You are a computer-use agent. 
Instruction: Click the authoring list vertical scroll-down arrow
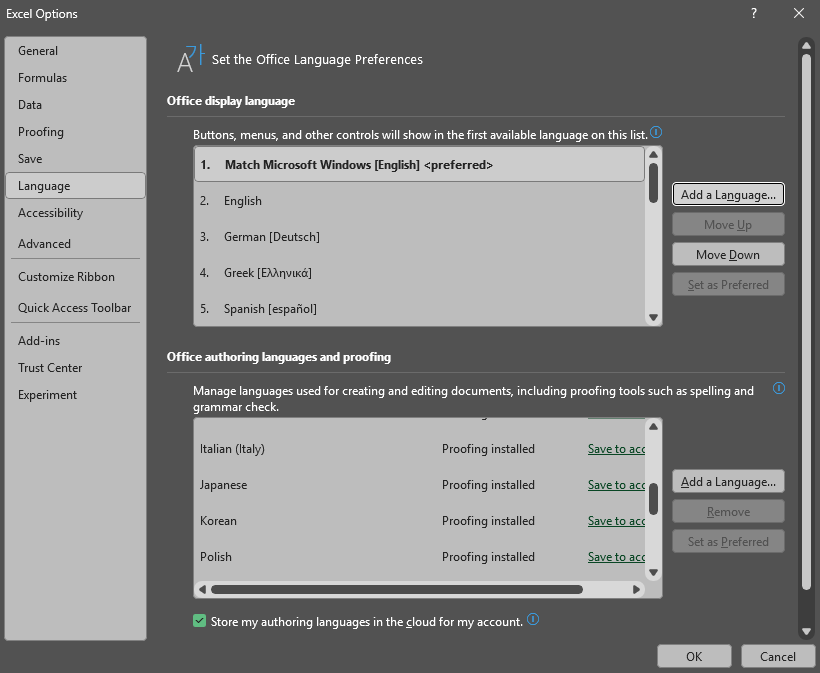tap(653, 572)
